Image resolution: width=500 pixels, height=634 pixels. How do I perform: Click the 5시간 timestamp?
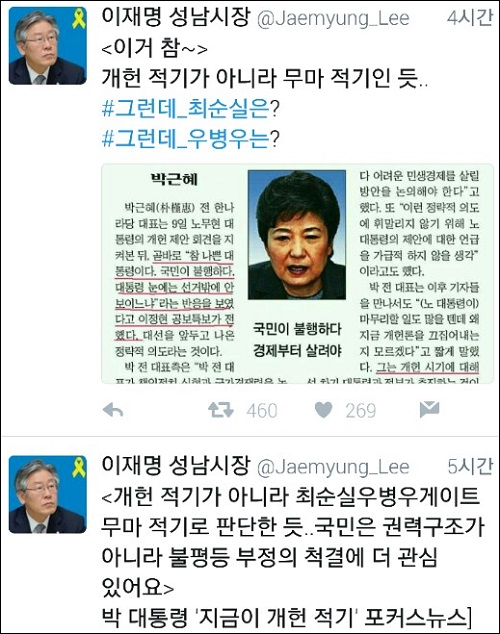[470, 466]
